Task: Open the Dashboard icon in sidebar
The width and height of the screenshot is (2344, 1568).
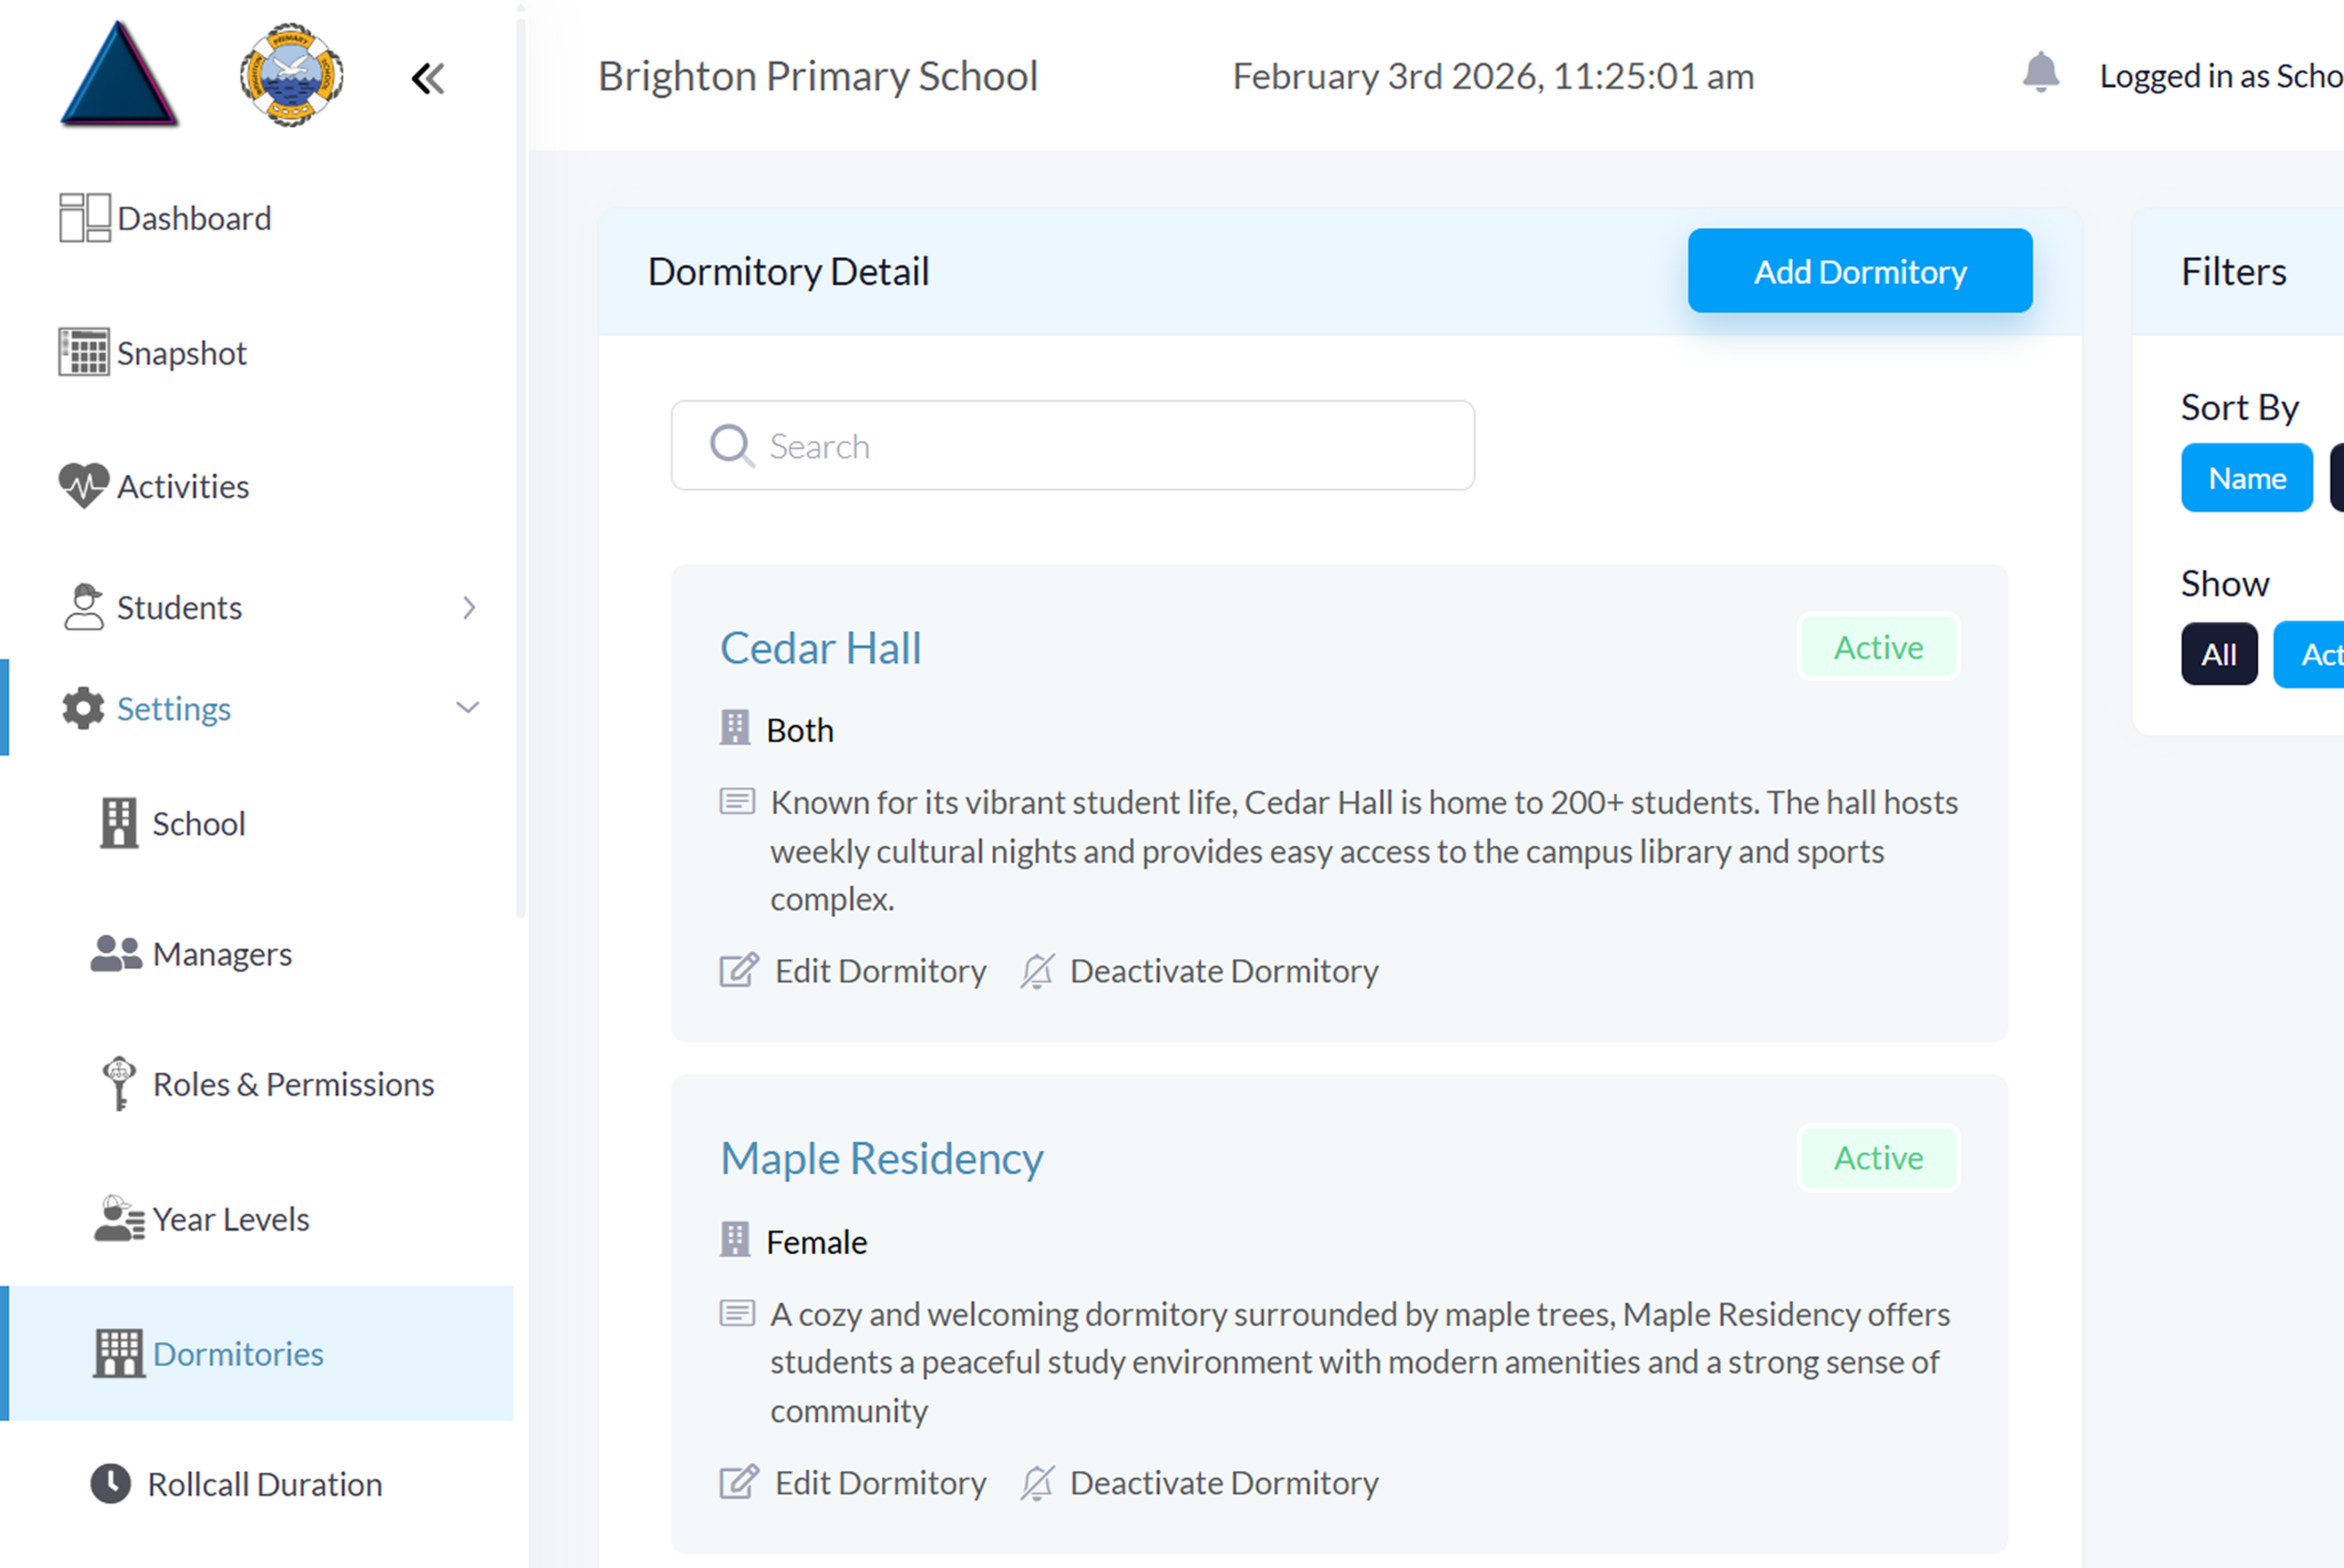Action: [84, 217]
